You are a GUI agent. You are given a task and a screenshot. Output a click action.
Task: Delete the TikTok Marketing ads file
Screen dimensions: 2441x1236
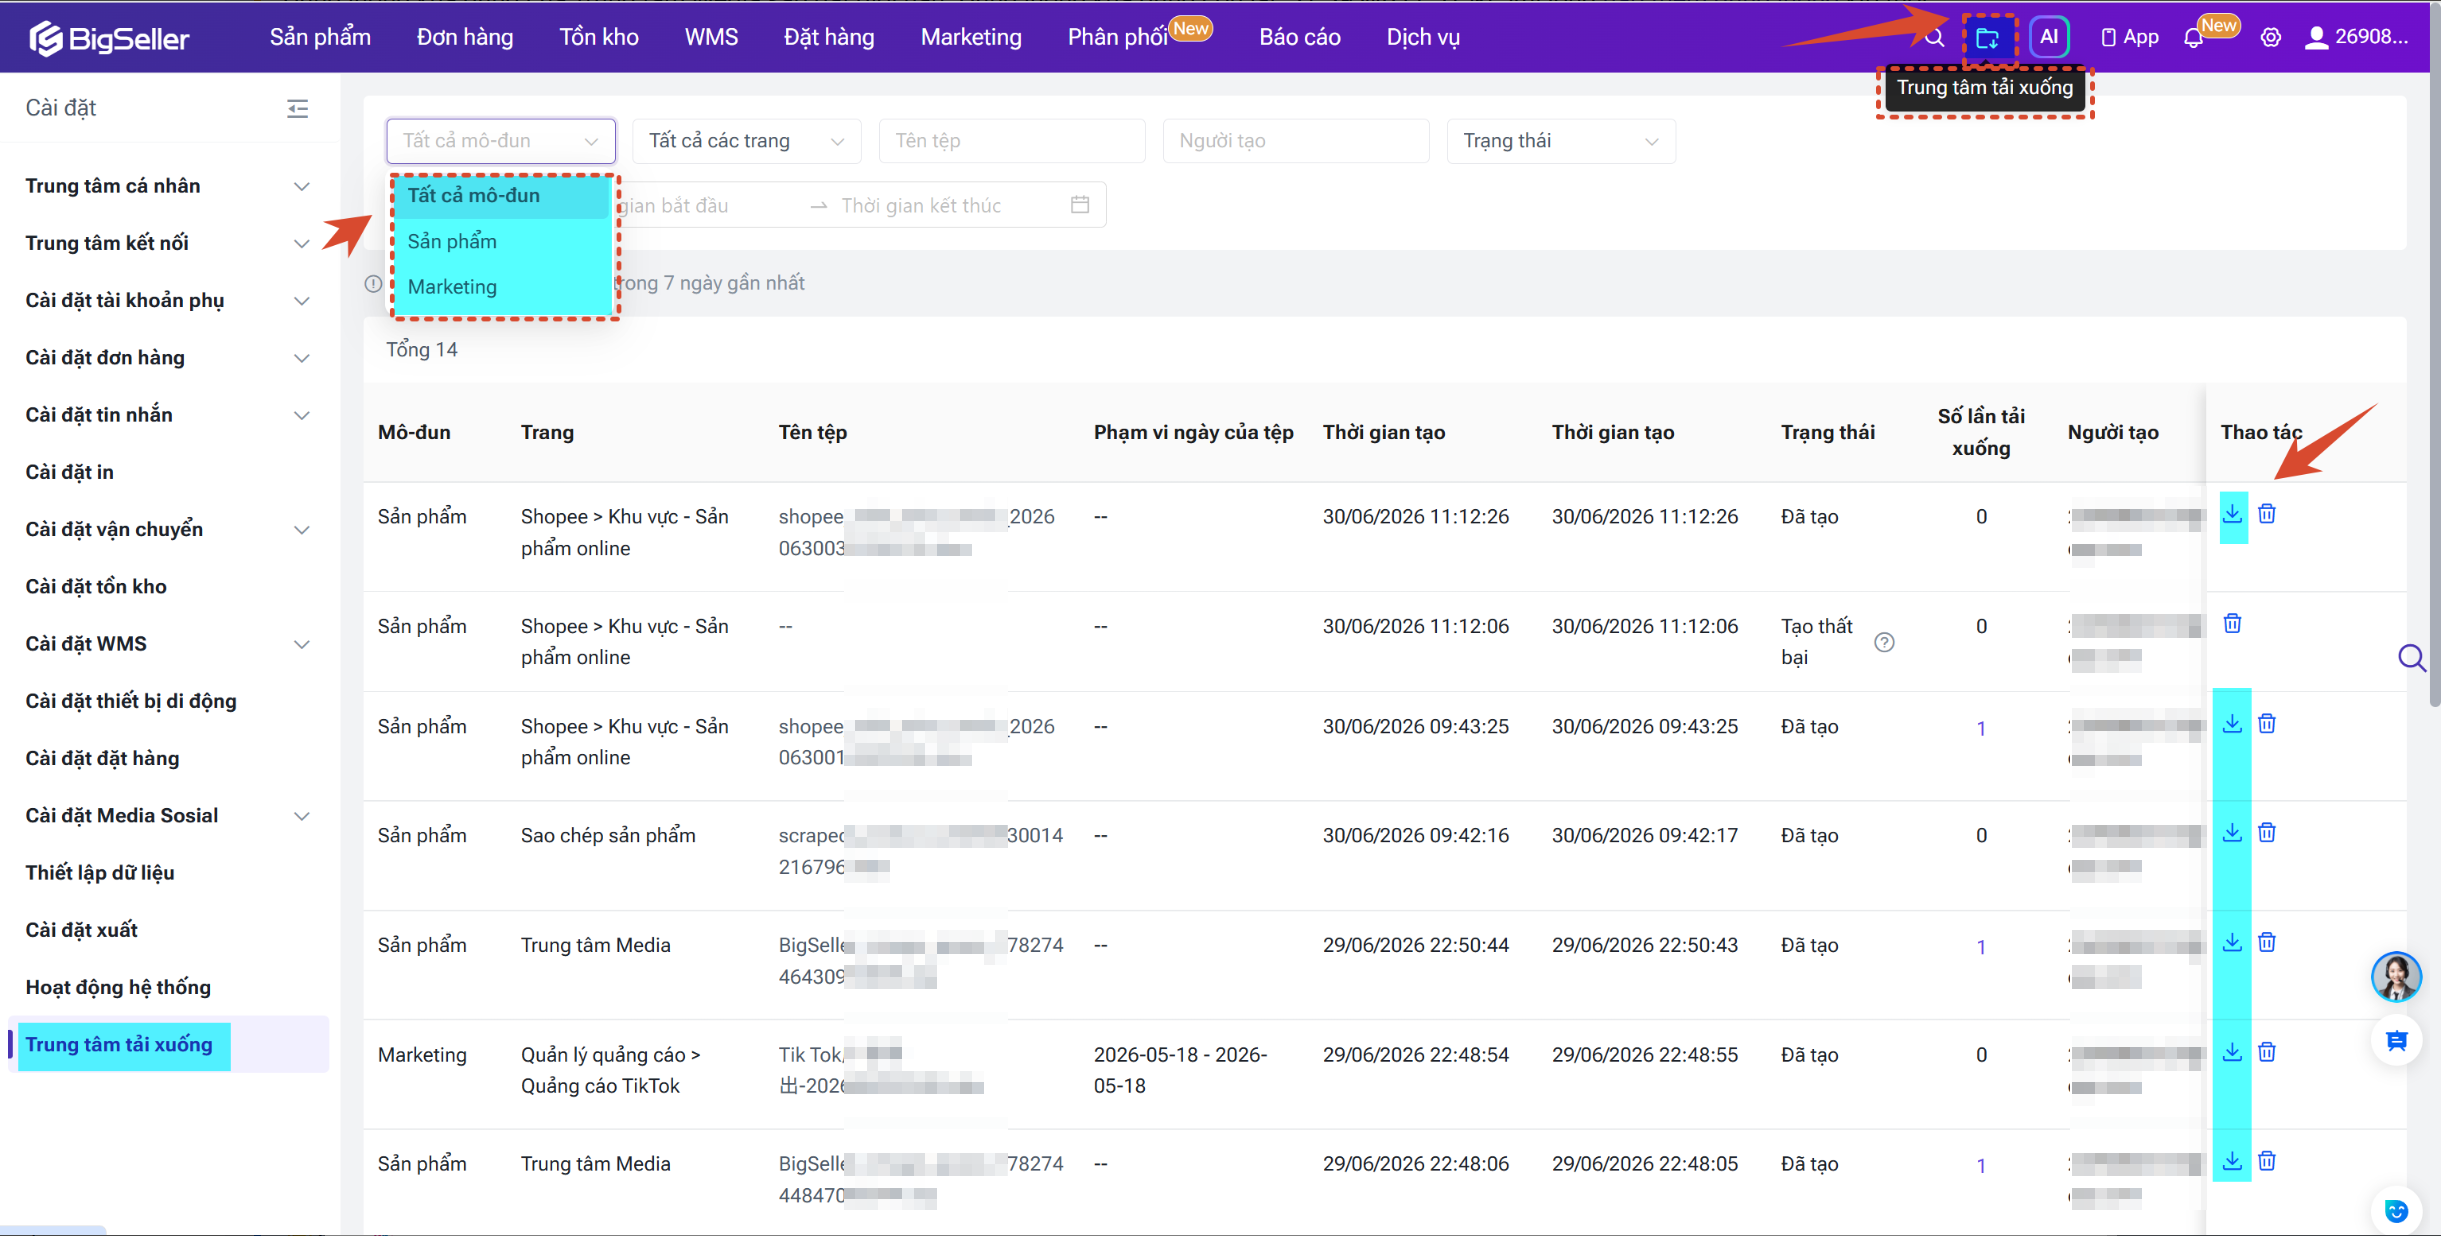2267,1052
